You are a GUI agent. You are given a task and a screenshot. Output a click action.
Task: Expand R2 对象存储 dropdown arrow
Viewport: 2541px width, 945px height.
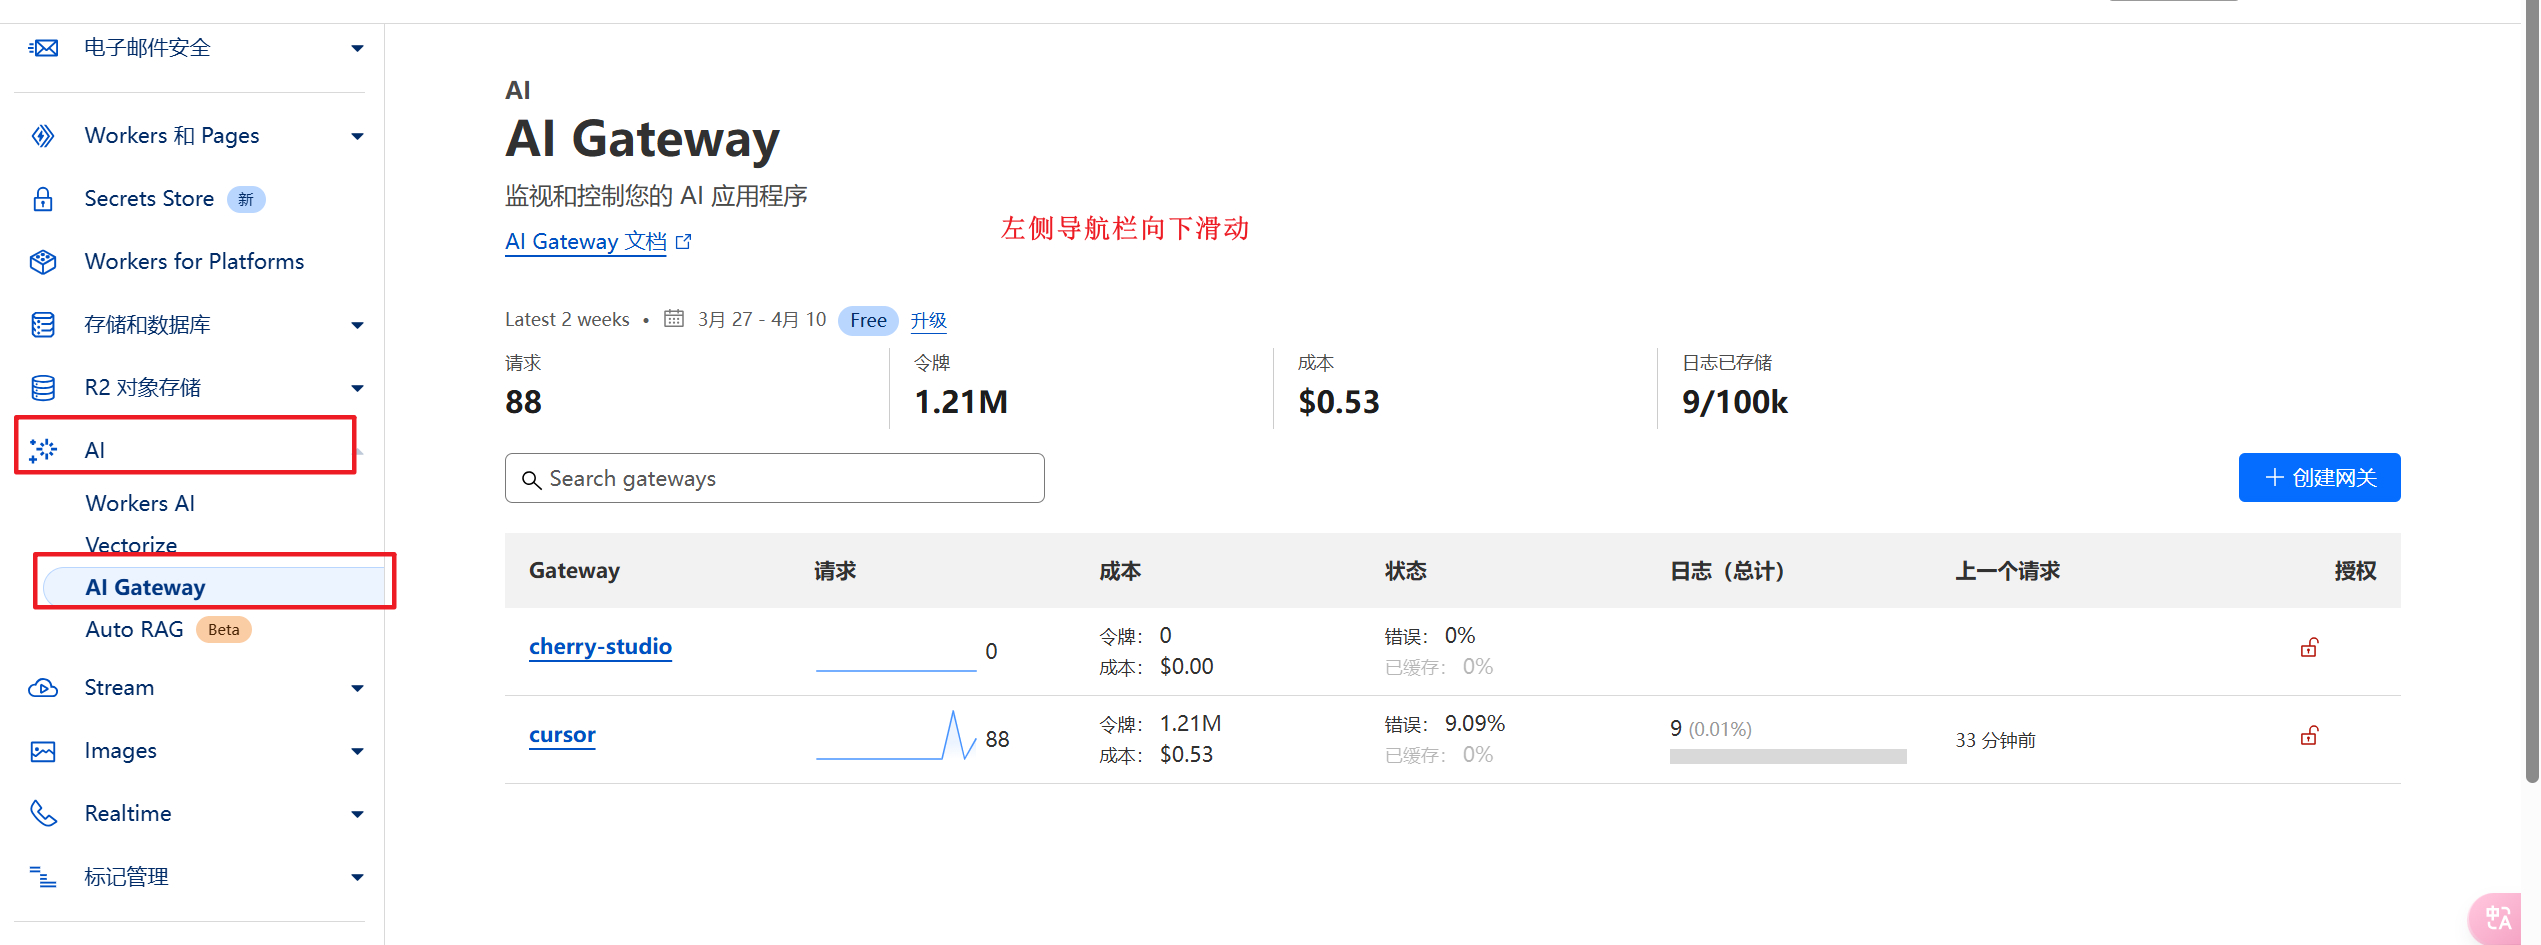point(357,388)
